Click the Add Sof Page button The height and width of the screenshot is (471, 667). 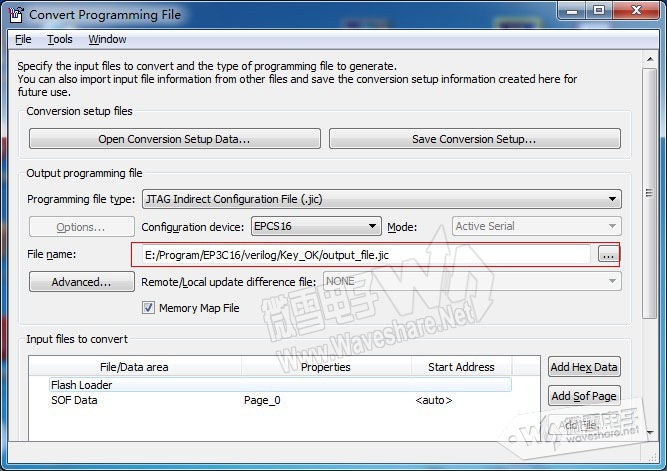[584, 396]
